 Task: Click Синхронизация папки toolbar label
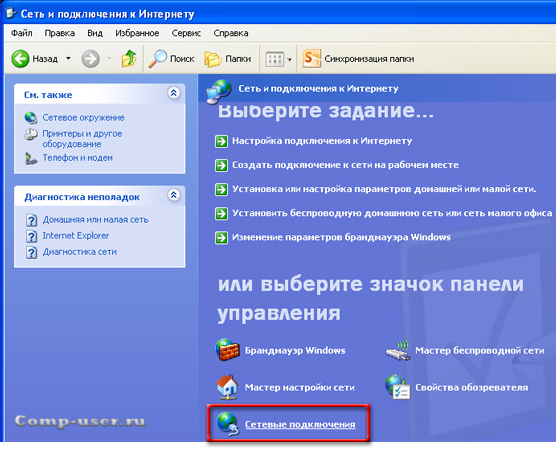click(369, 59)
